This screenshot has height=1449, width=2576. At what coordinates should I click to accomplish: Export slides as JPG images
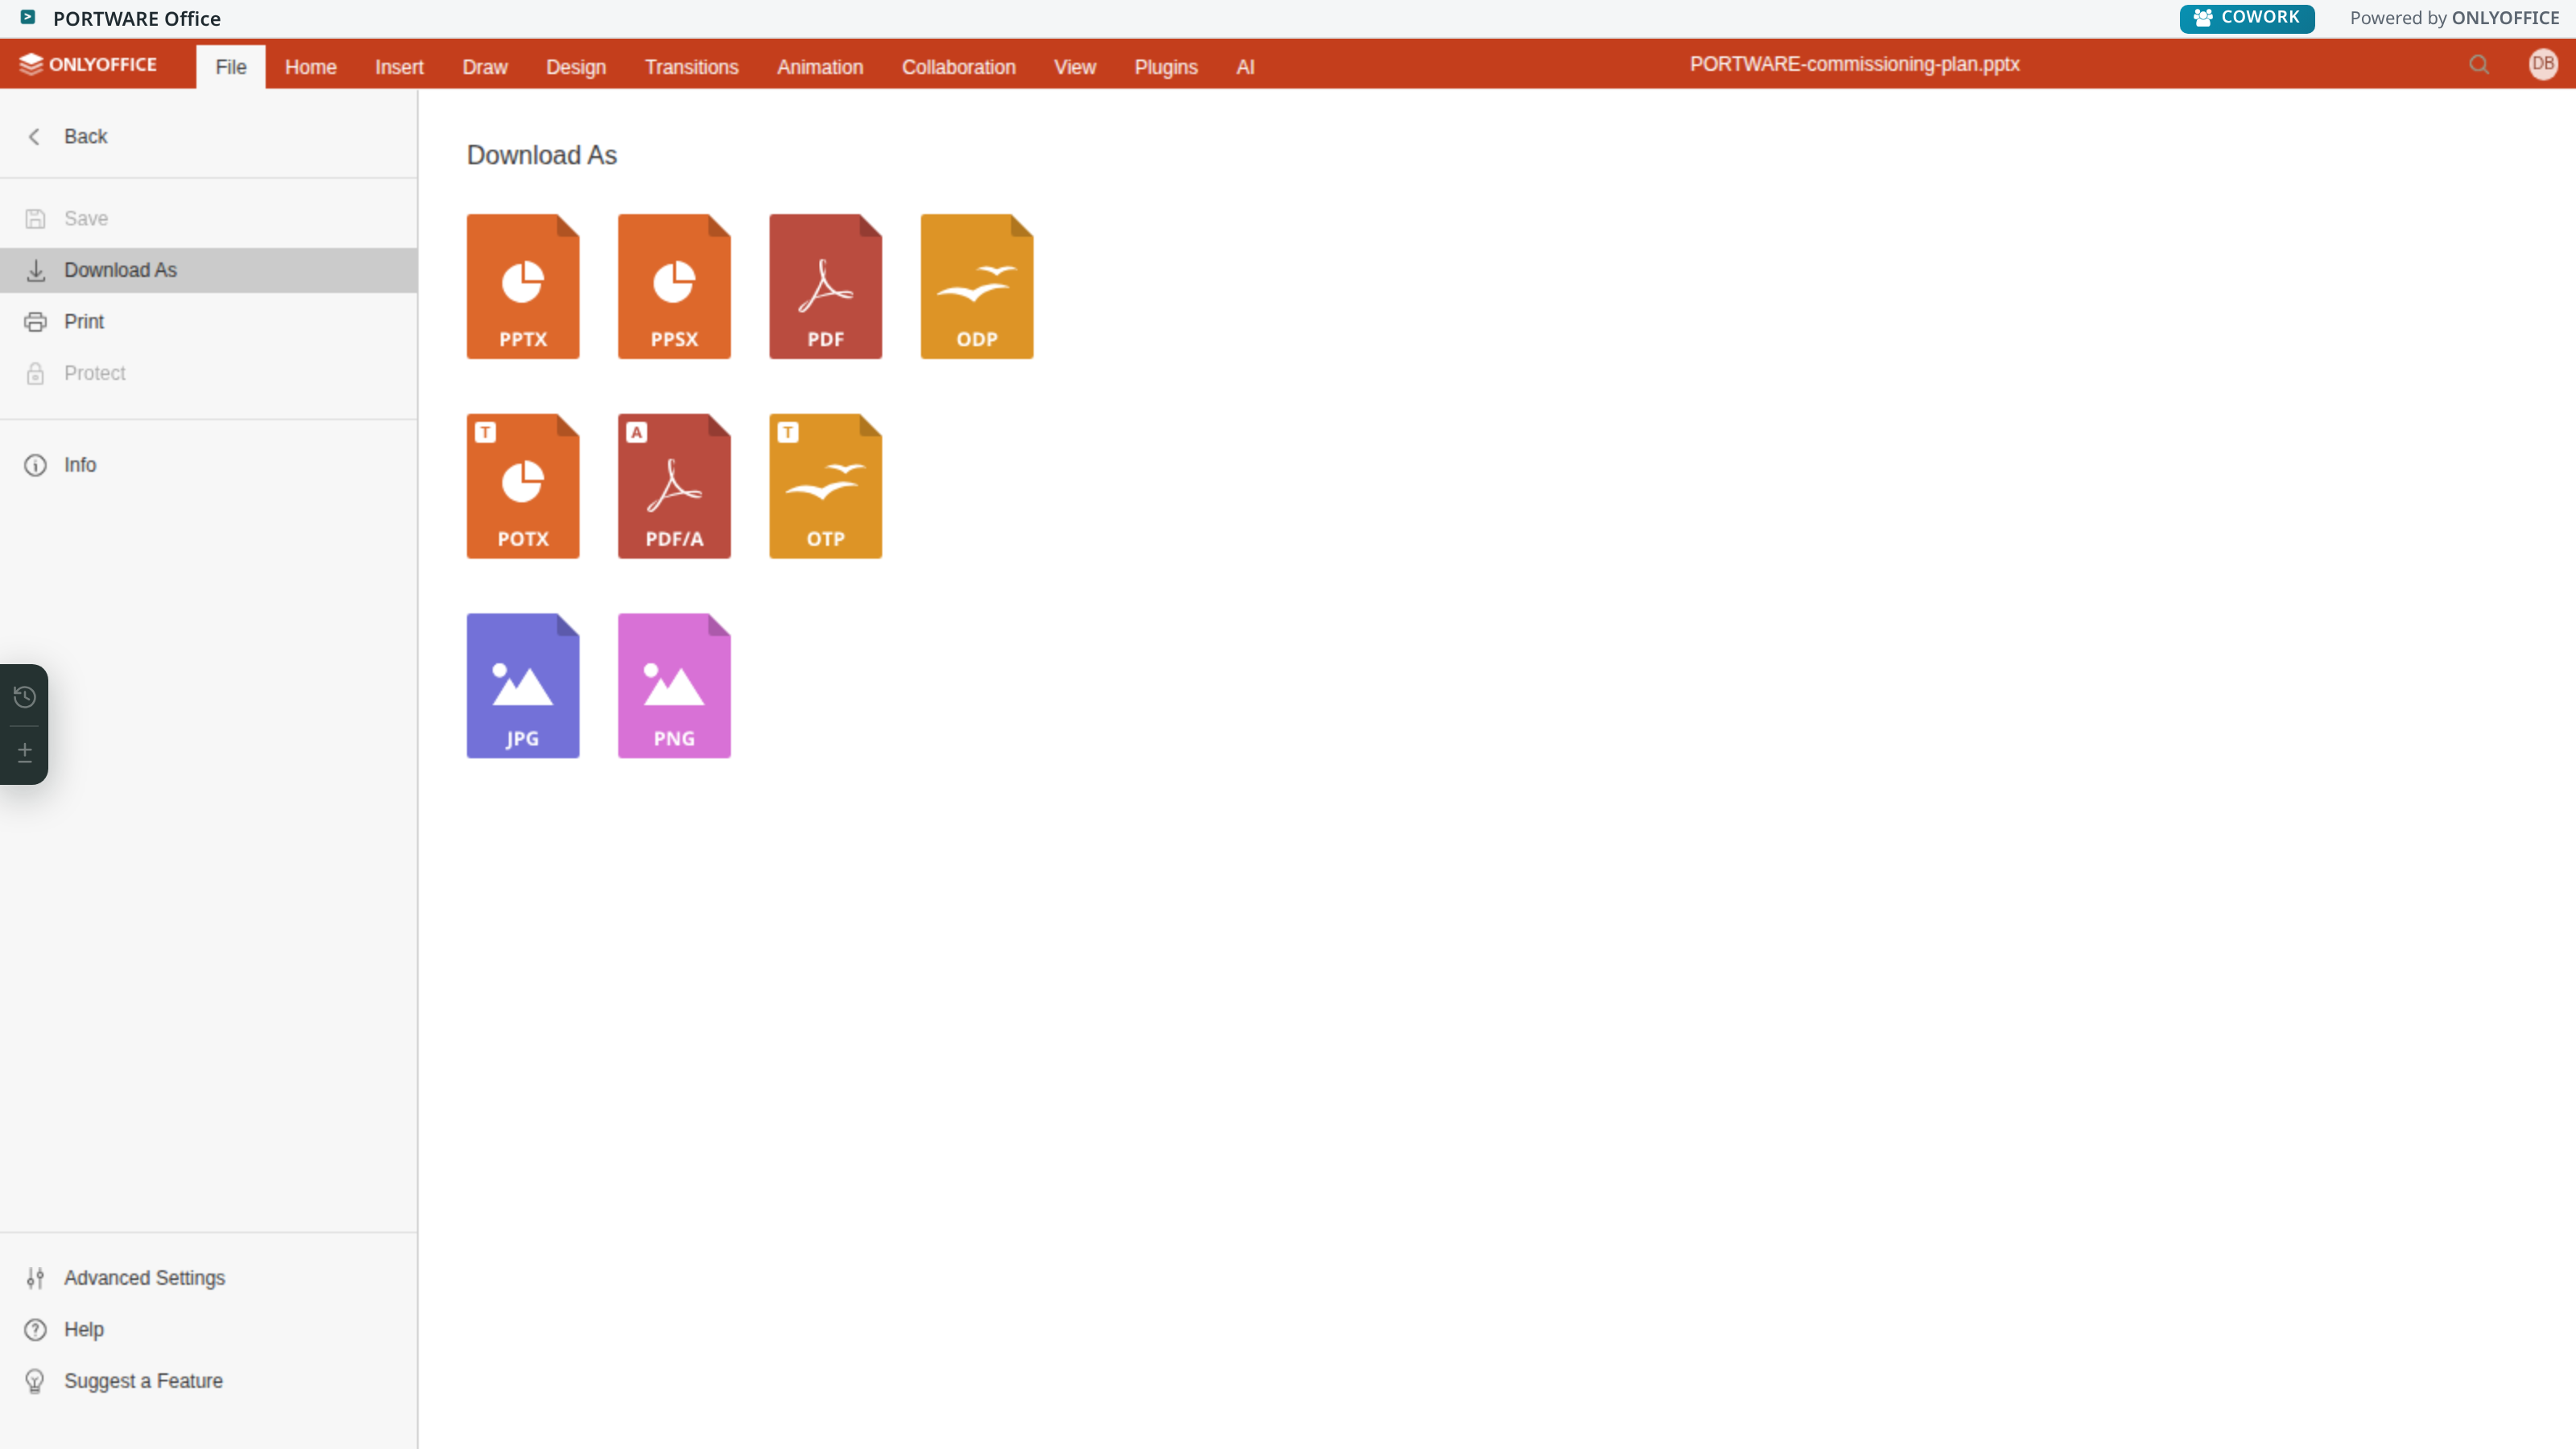(x=523, y=686)
